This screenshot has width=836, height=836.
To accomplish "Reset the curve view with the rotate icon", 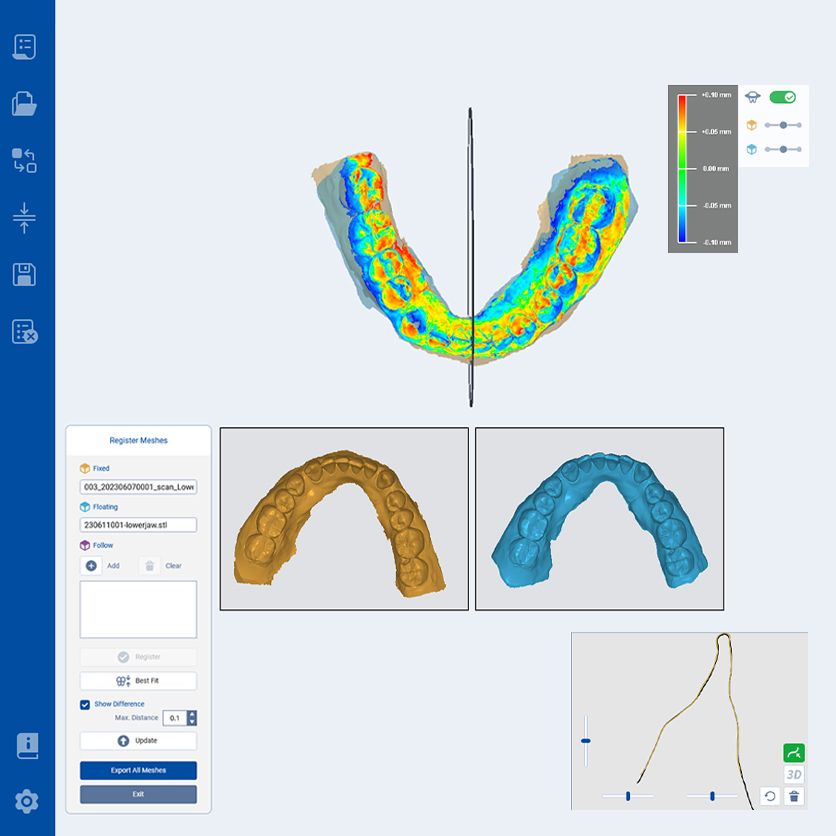I will (770, 795).
